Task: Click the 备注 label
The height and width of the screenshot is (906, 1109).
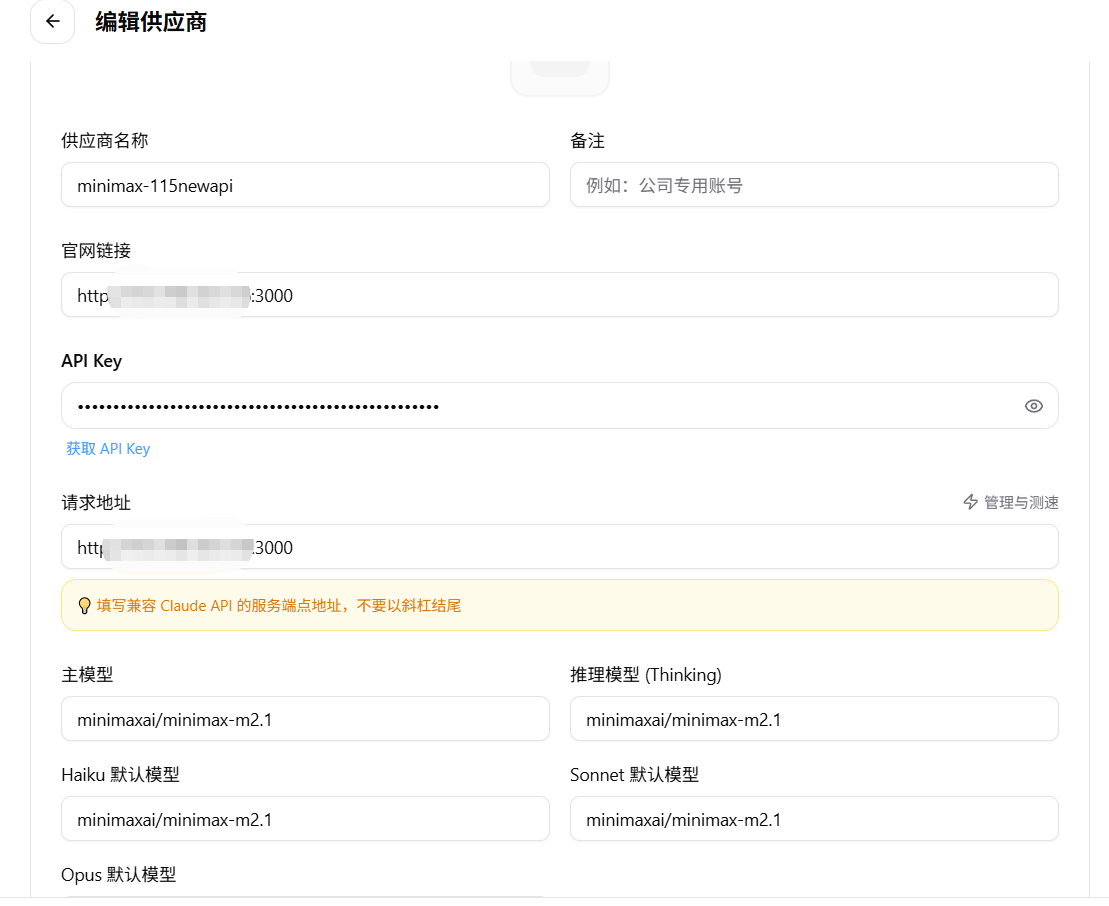Action: tap(587, 141)
